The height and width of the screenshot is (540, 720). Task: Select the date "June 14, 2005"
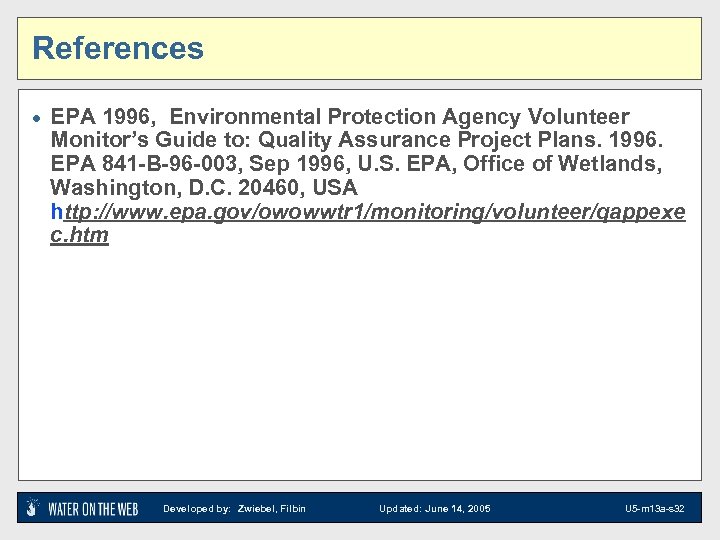[x=458, y=509]
